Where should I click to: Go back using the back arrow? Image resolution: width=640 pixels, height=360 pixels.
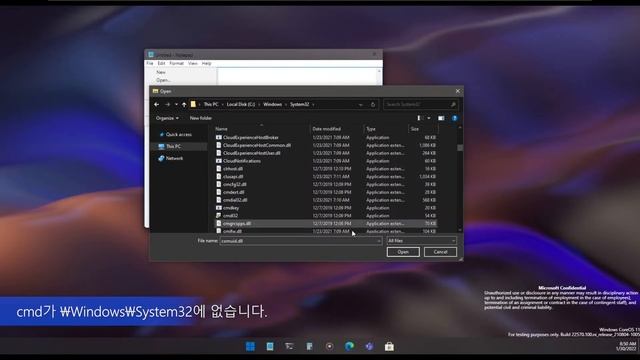click(x=157, y=104)
